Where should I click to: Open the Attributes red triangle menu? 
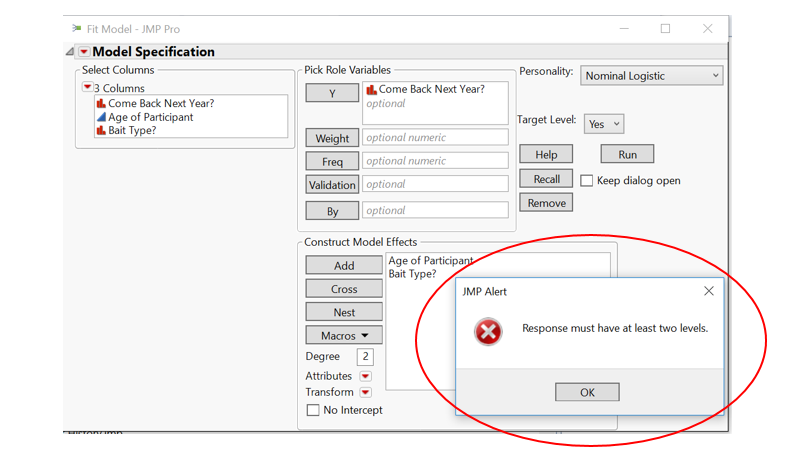pyautogui.click(x=365, y=376)
